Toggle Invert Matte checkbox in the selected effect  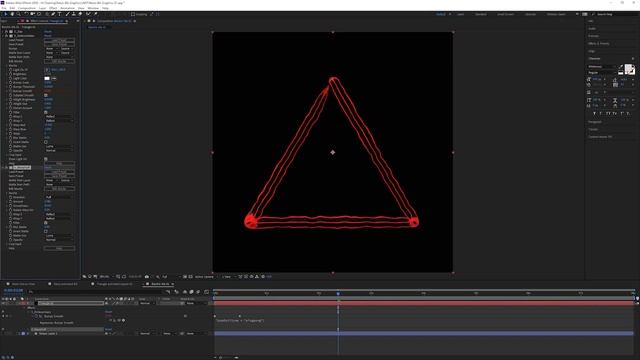click(46, 231)
